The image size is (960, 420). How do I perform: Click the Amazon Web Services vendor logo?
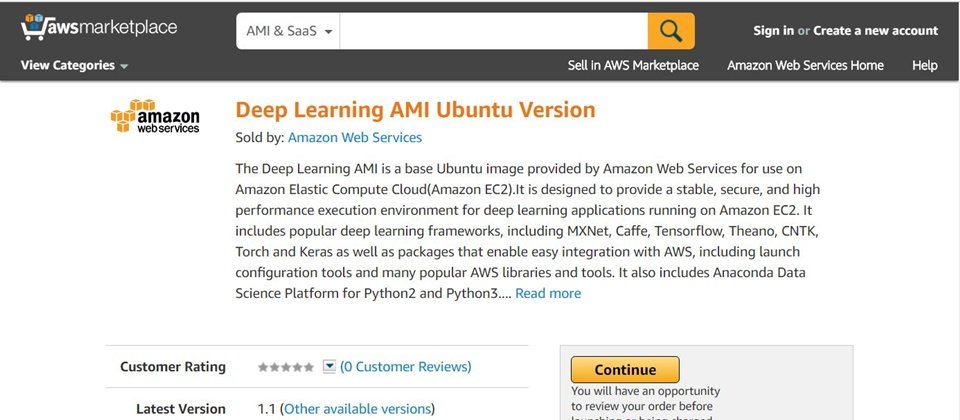(155, 116)
